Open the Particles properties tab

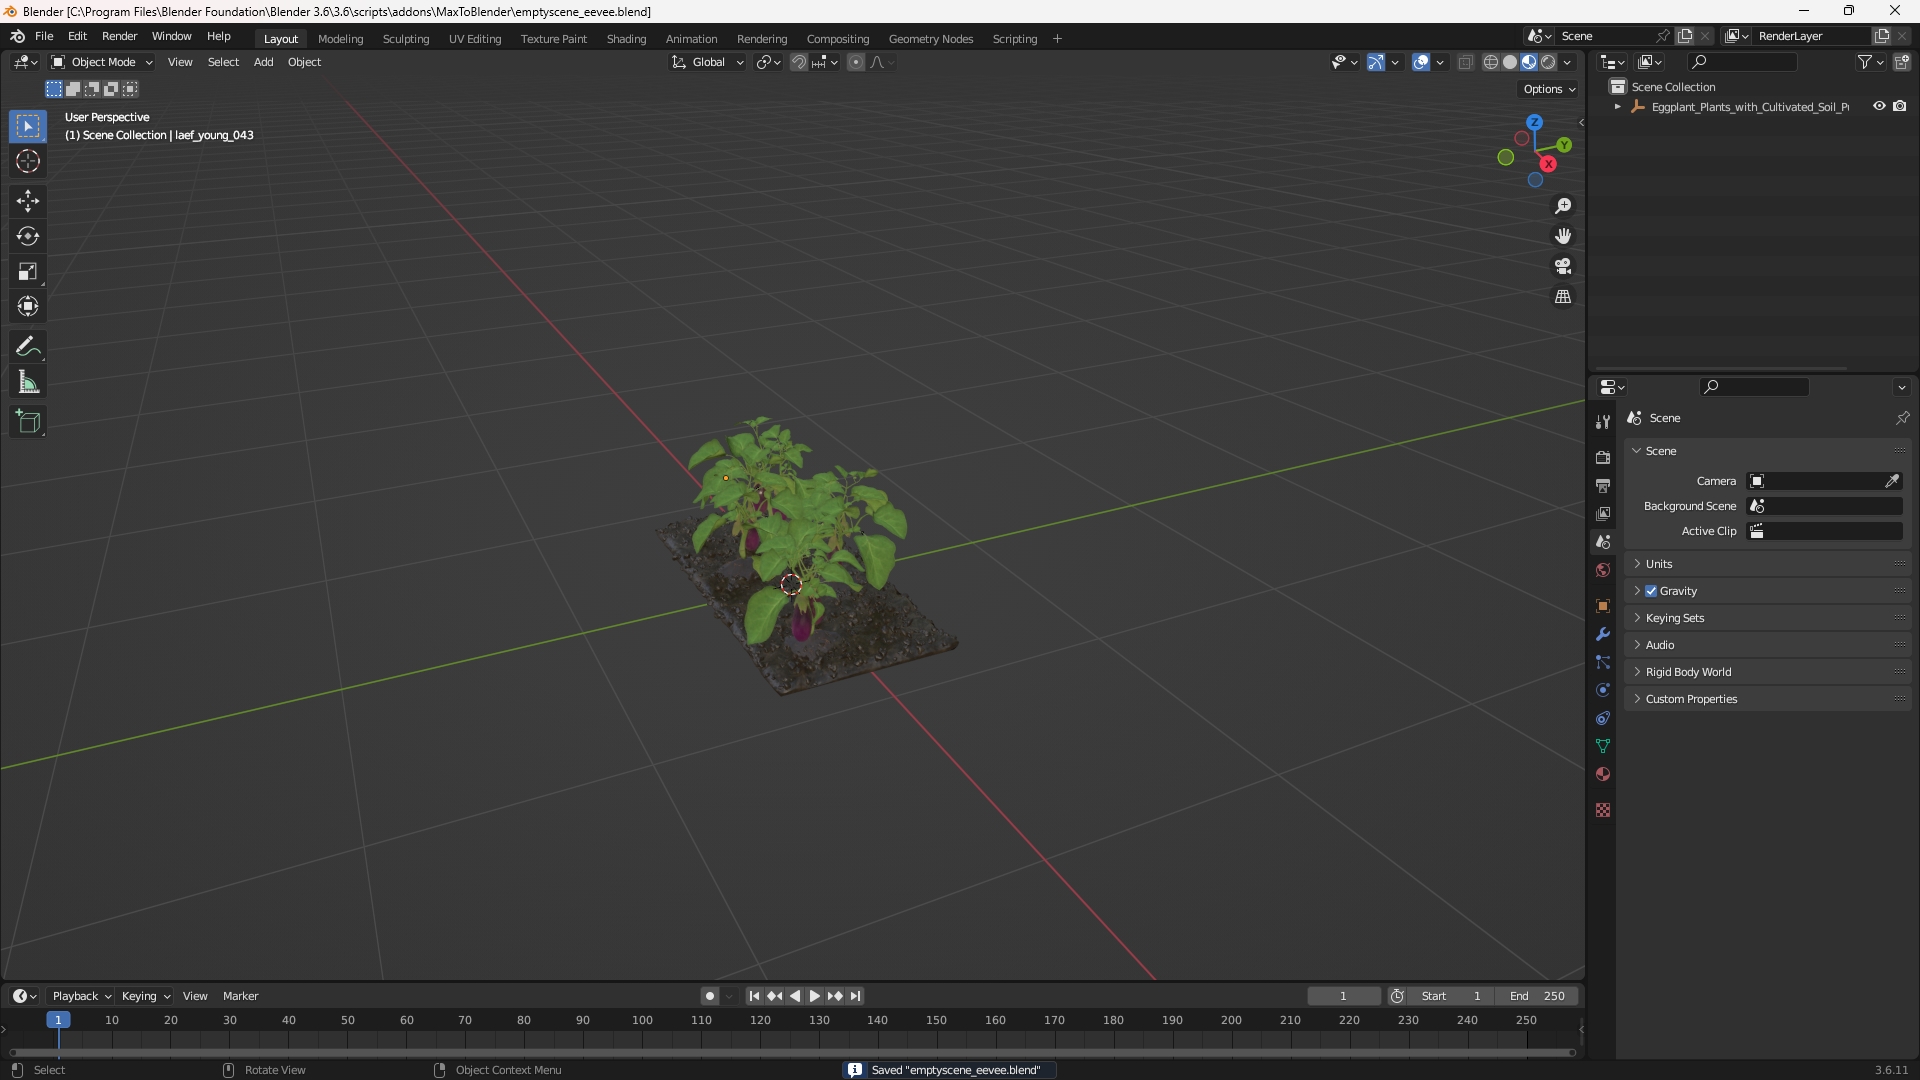[1603, 662]
